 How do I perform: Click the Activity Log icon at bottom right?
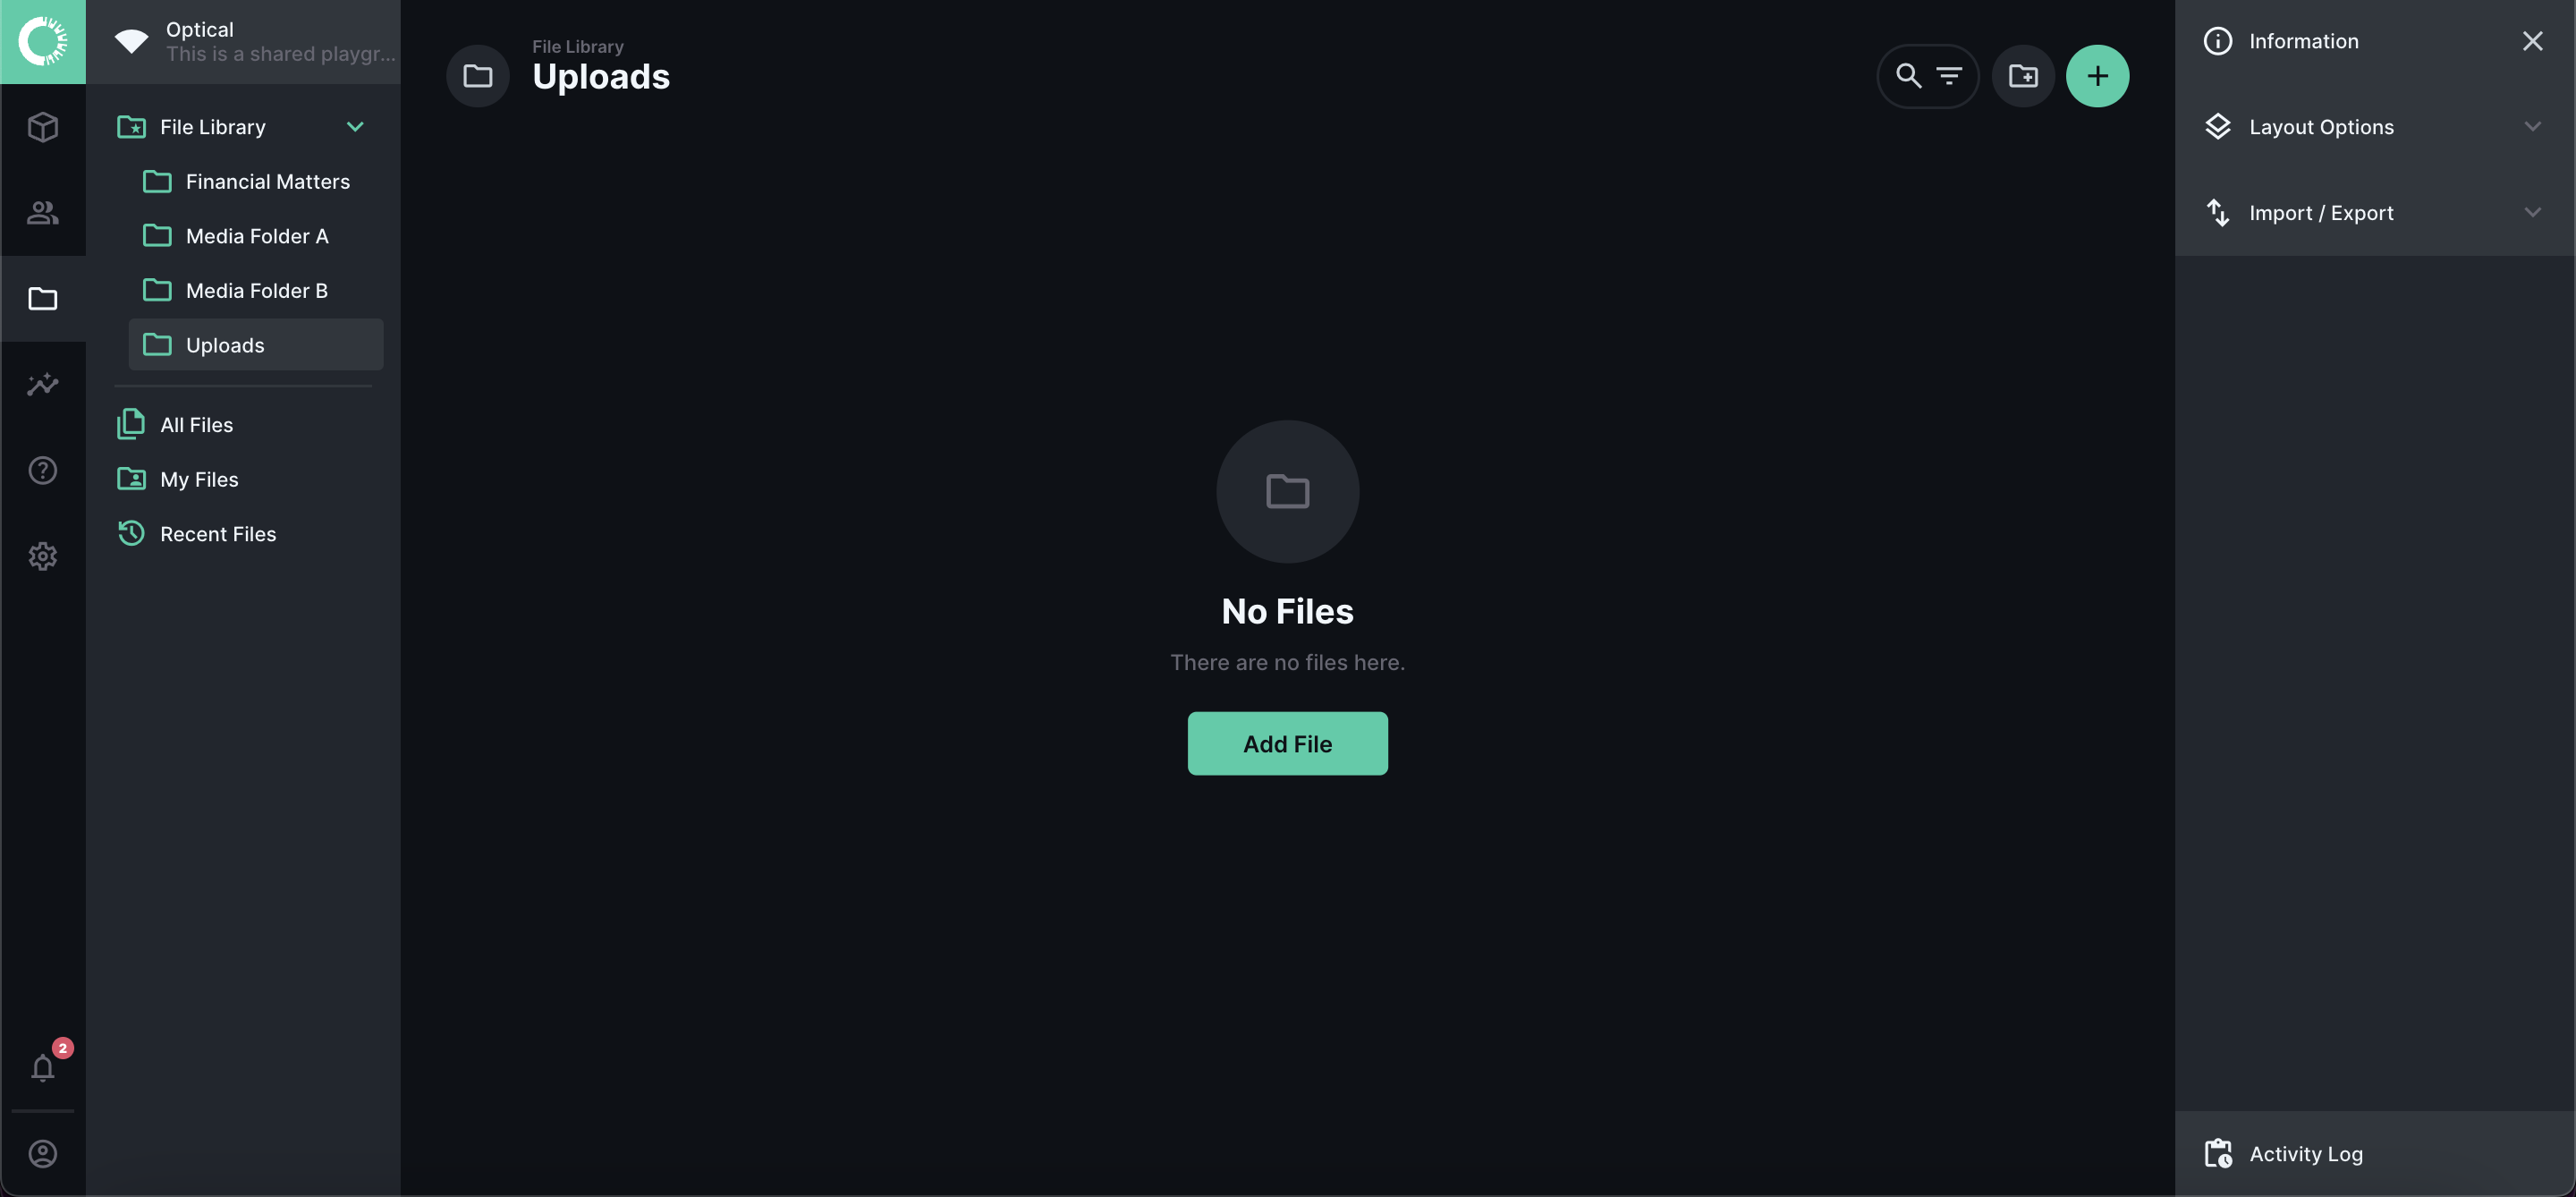(2218, 1152)
